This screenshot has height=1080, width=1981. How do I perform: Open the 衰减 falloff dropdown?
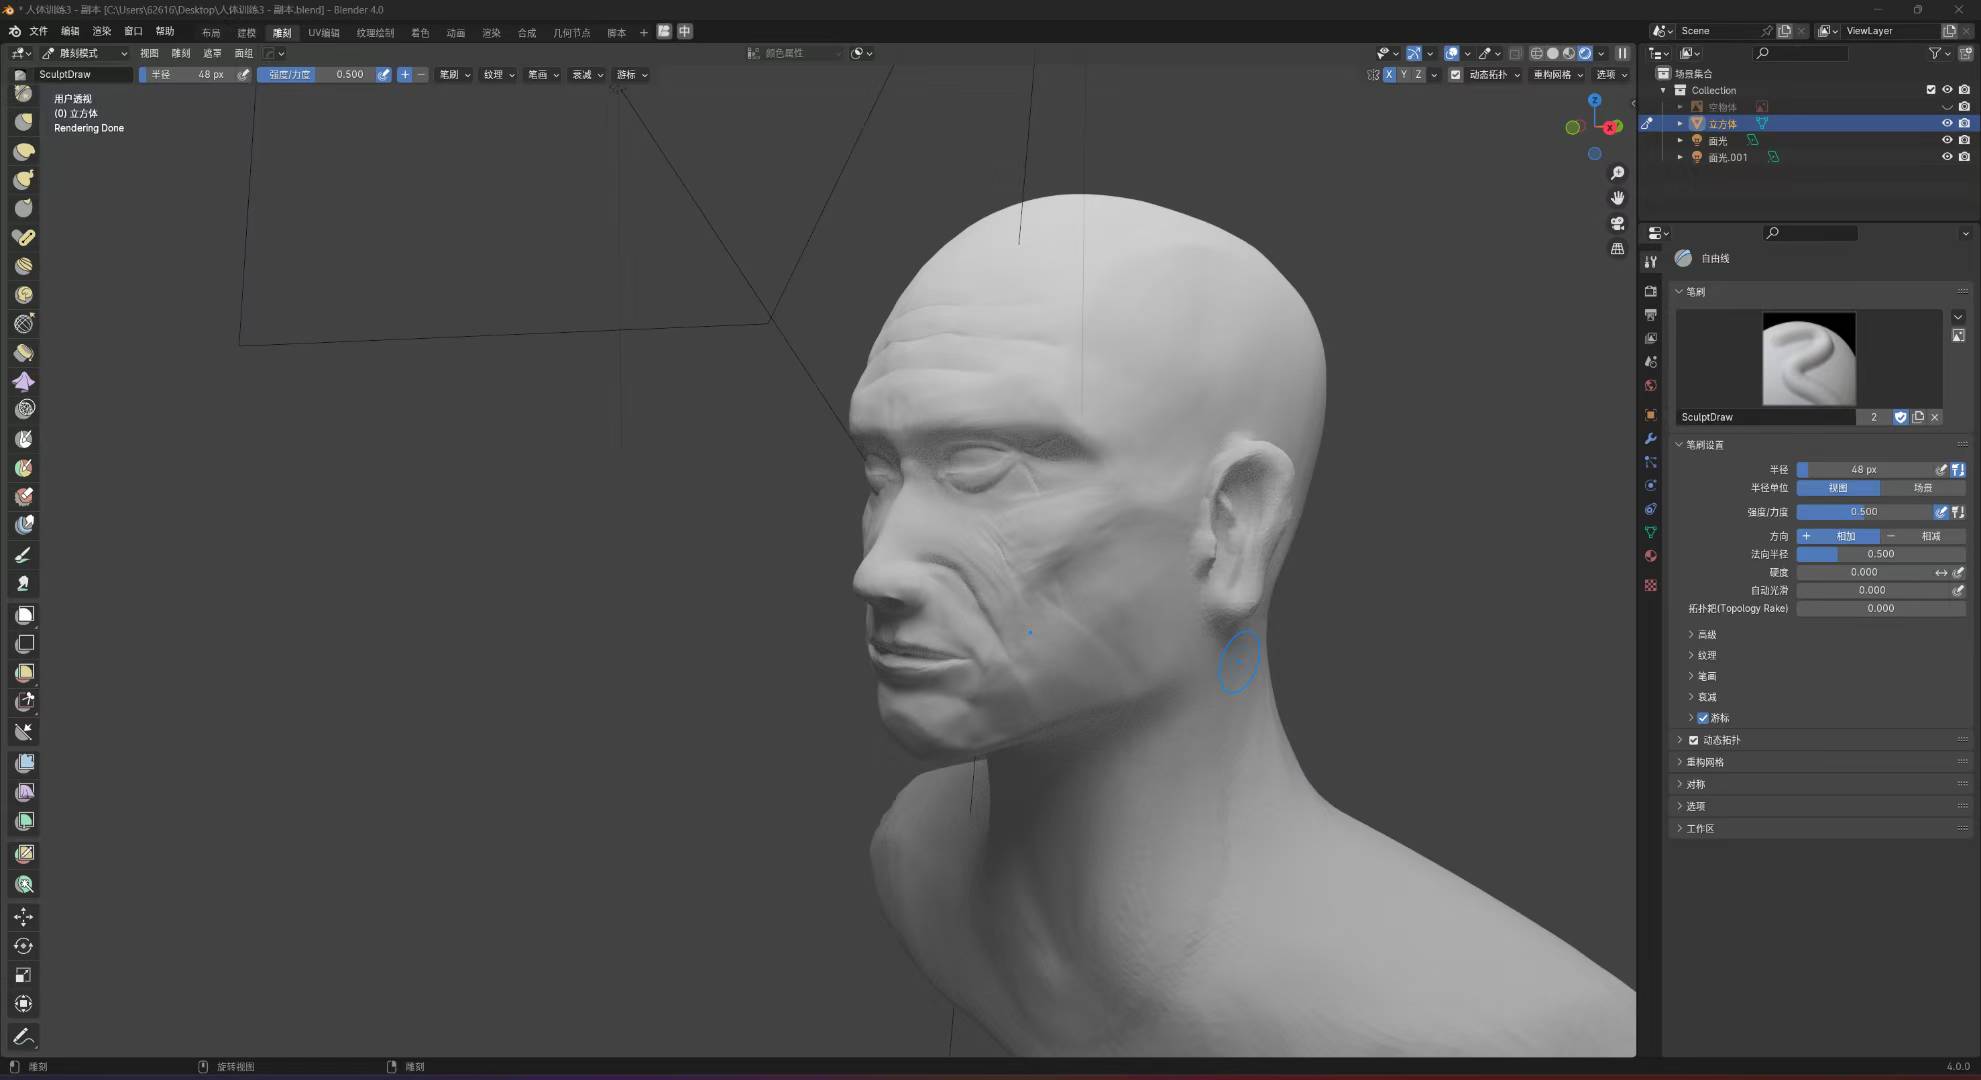(587, 75)
